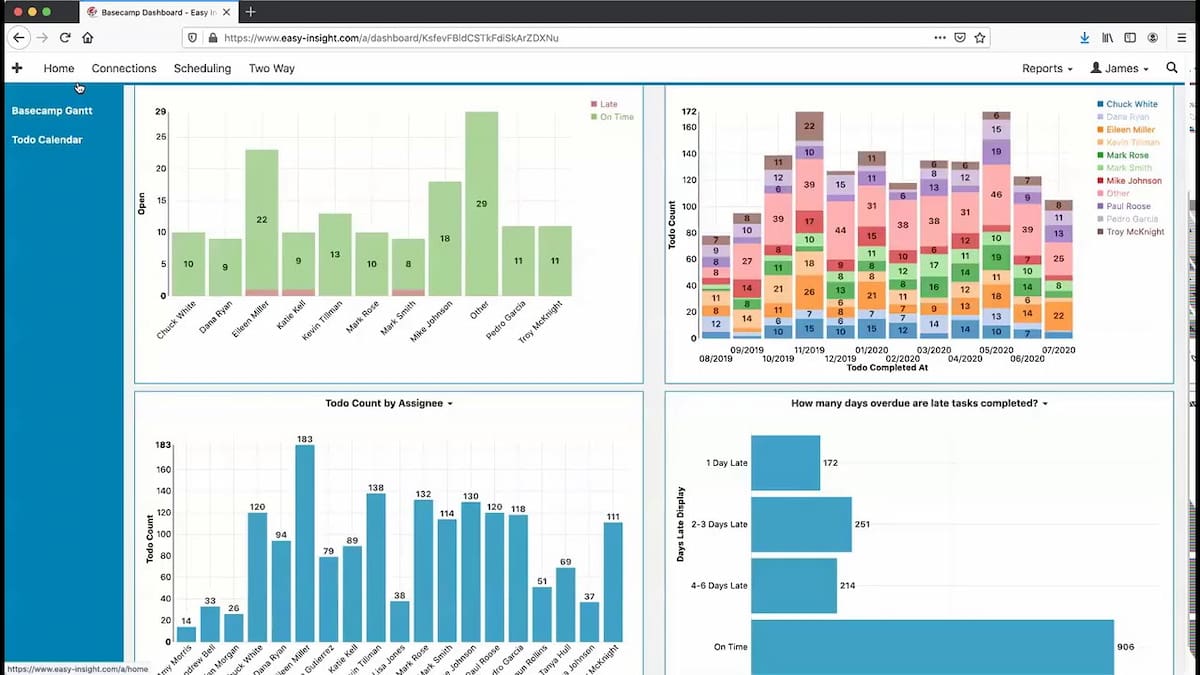Screen dimensions: 1200x675
Task: Open the Todo Calendar sidebar link
Action: click(x=47, y=140)
